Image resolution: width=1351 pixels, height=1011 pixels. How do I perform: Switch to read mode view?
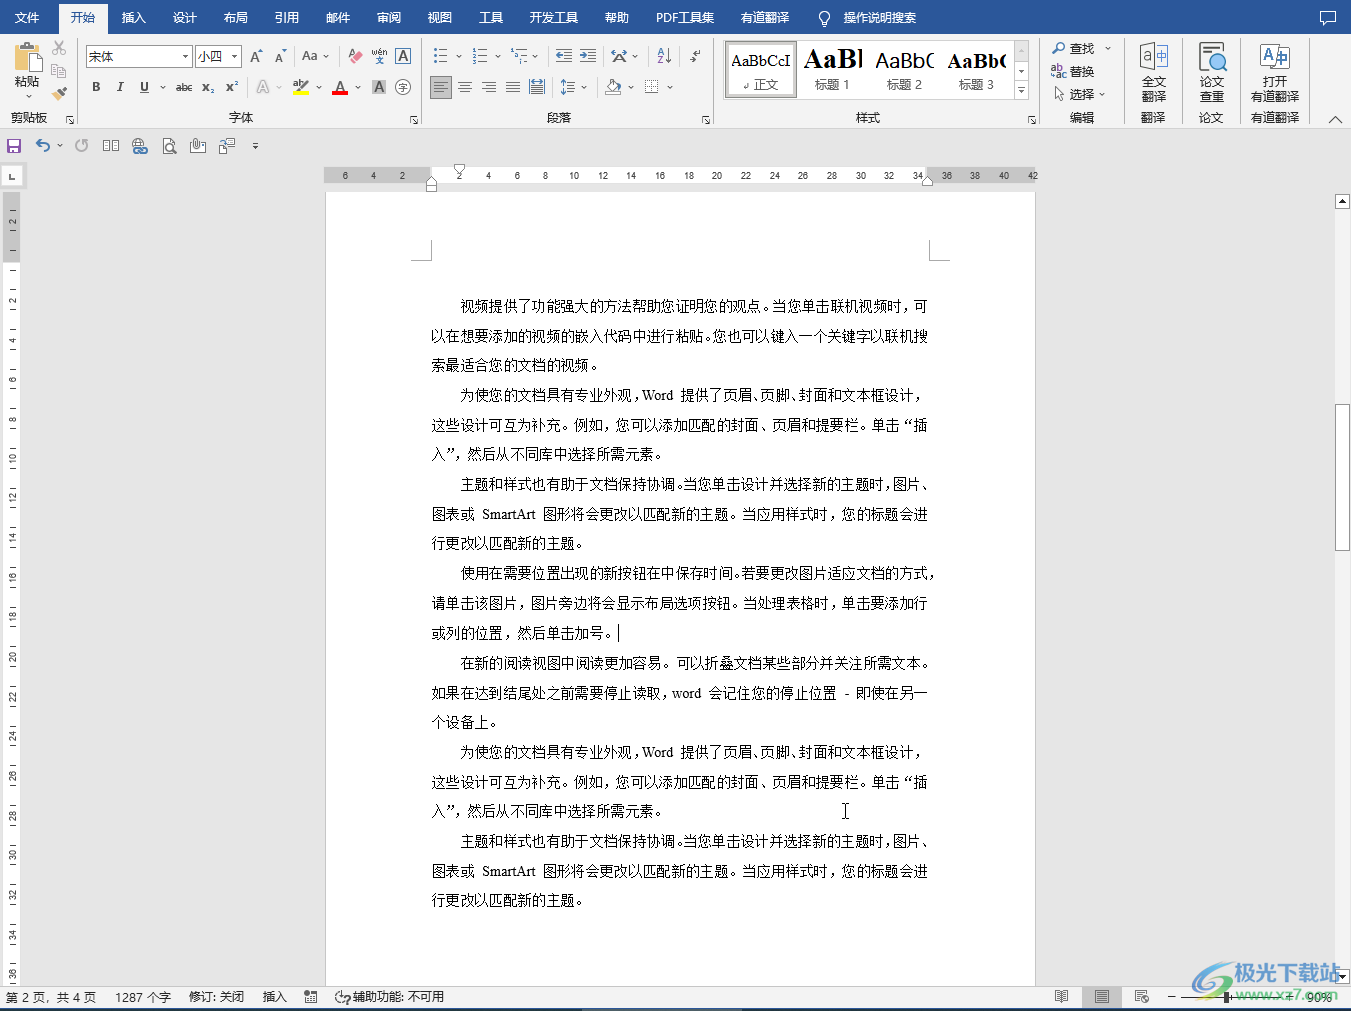(x=1061, y=997)
